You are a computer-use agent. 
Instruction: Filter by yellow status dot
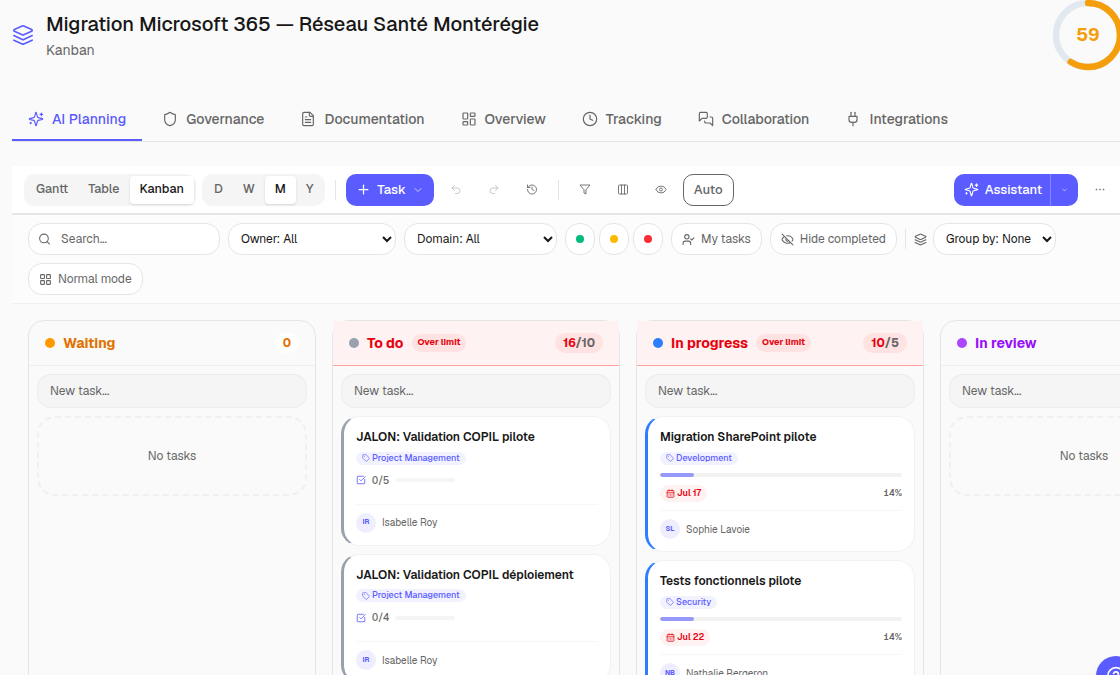pyautogui.click(x=614, y=239)
